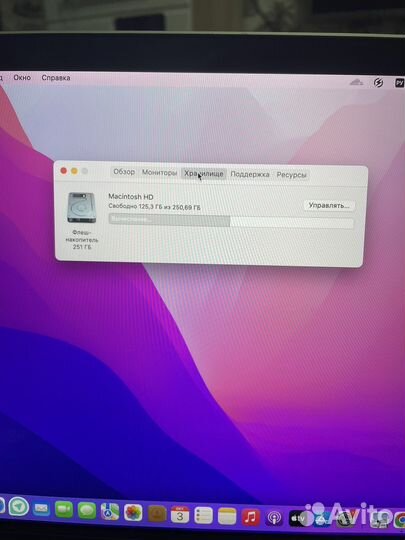Click the cloud status icon in menu bar
The image size is (405, 540).
point(357,82)
